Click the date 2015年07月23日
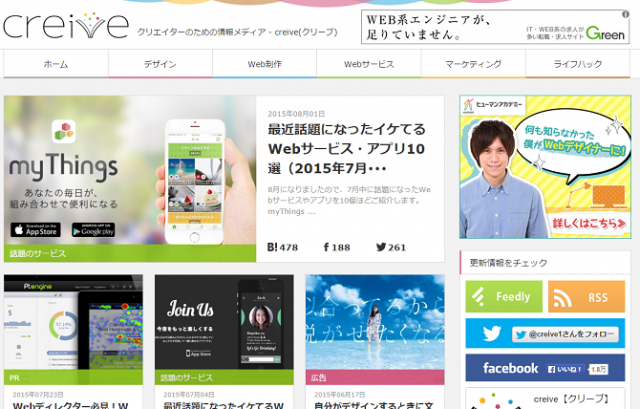 coord(38,395)
